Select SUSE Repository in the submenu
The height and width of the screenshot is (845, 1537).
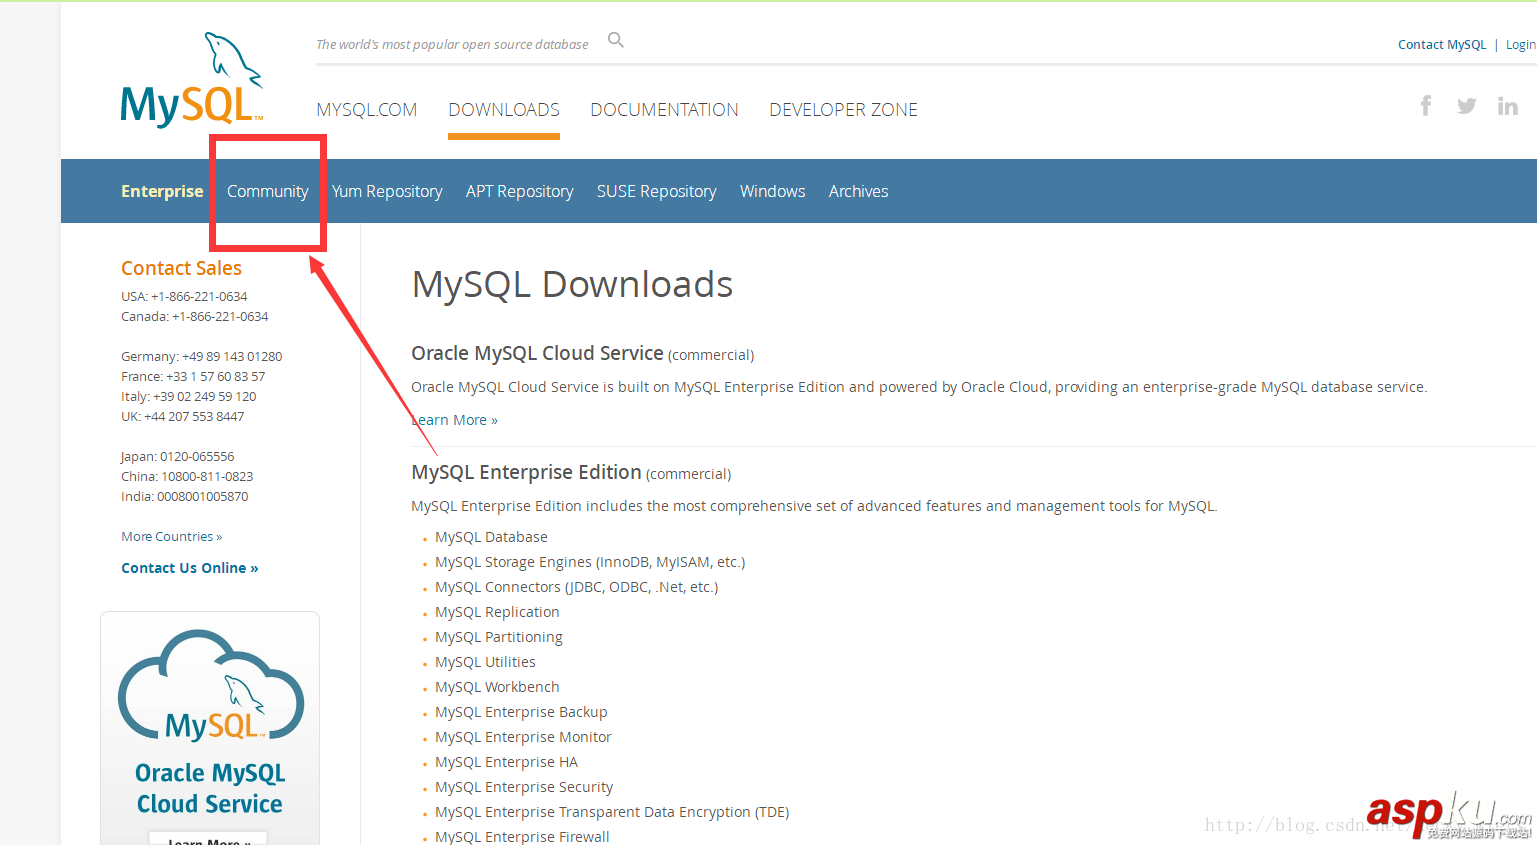pyautogui.click(x=657, y=191)
